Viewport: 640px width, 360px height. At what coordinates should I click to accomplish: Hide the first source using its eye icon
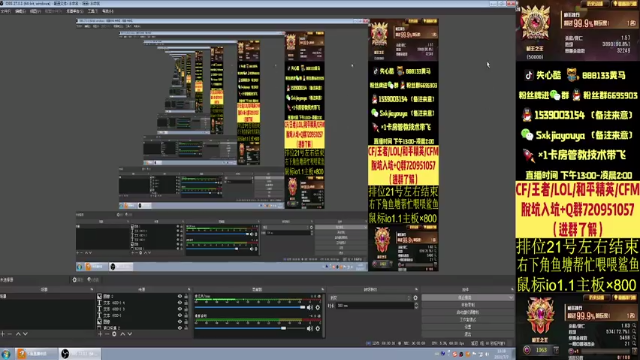[180, 296]
